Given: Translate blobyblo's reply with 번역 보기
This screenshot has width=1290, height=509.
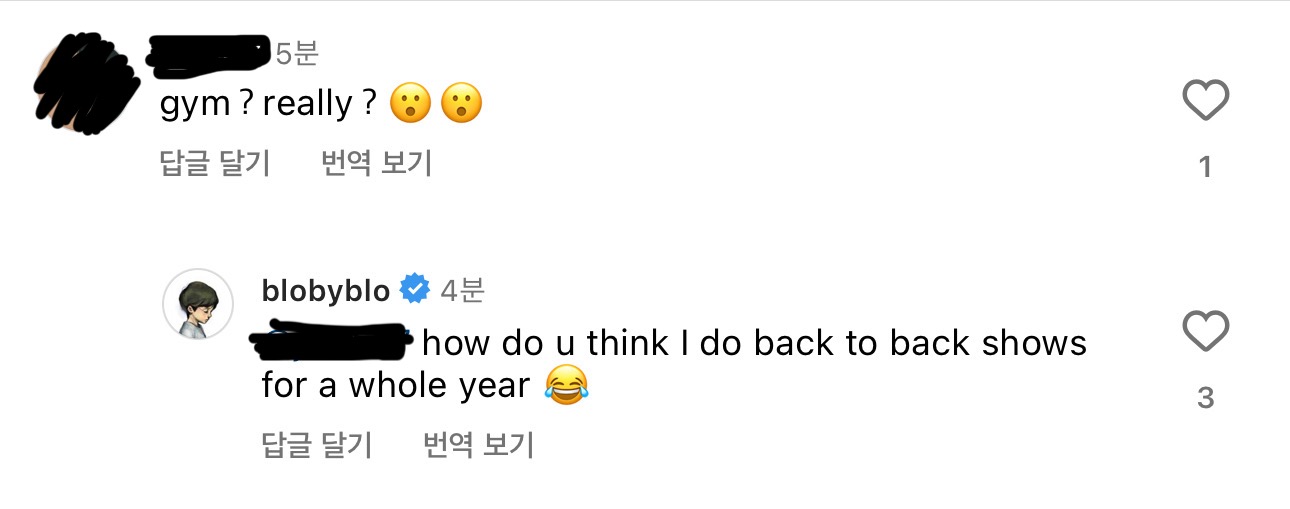Looking at the screenshot, I should (x=478, y=445).
